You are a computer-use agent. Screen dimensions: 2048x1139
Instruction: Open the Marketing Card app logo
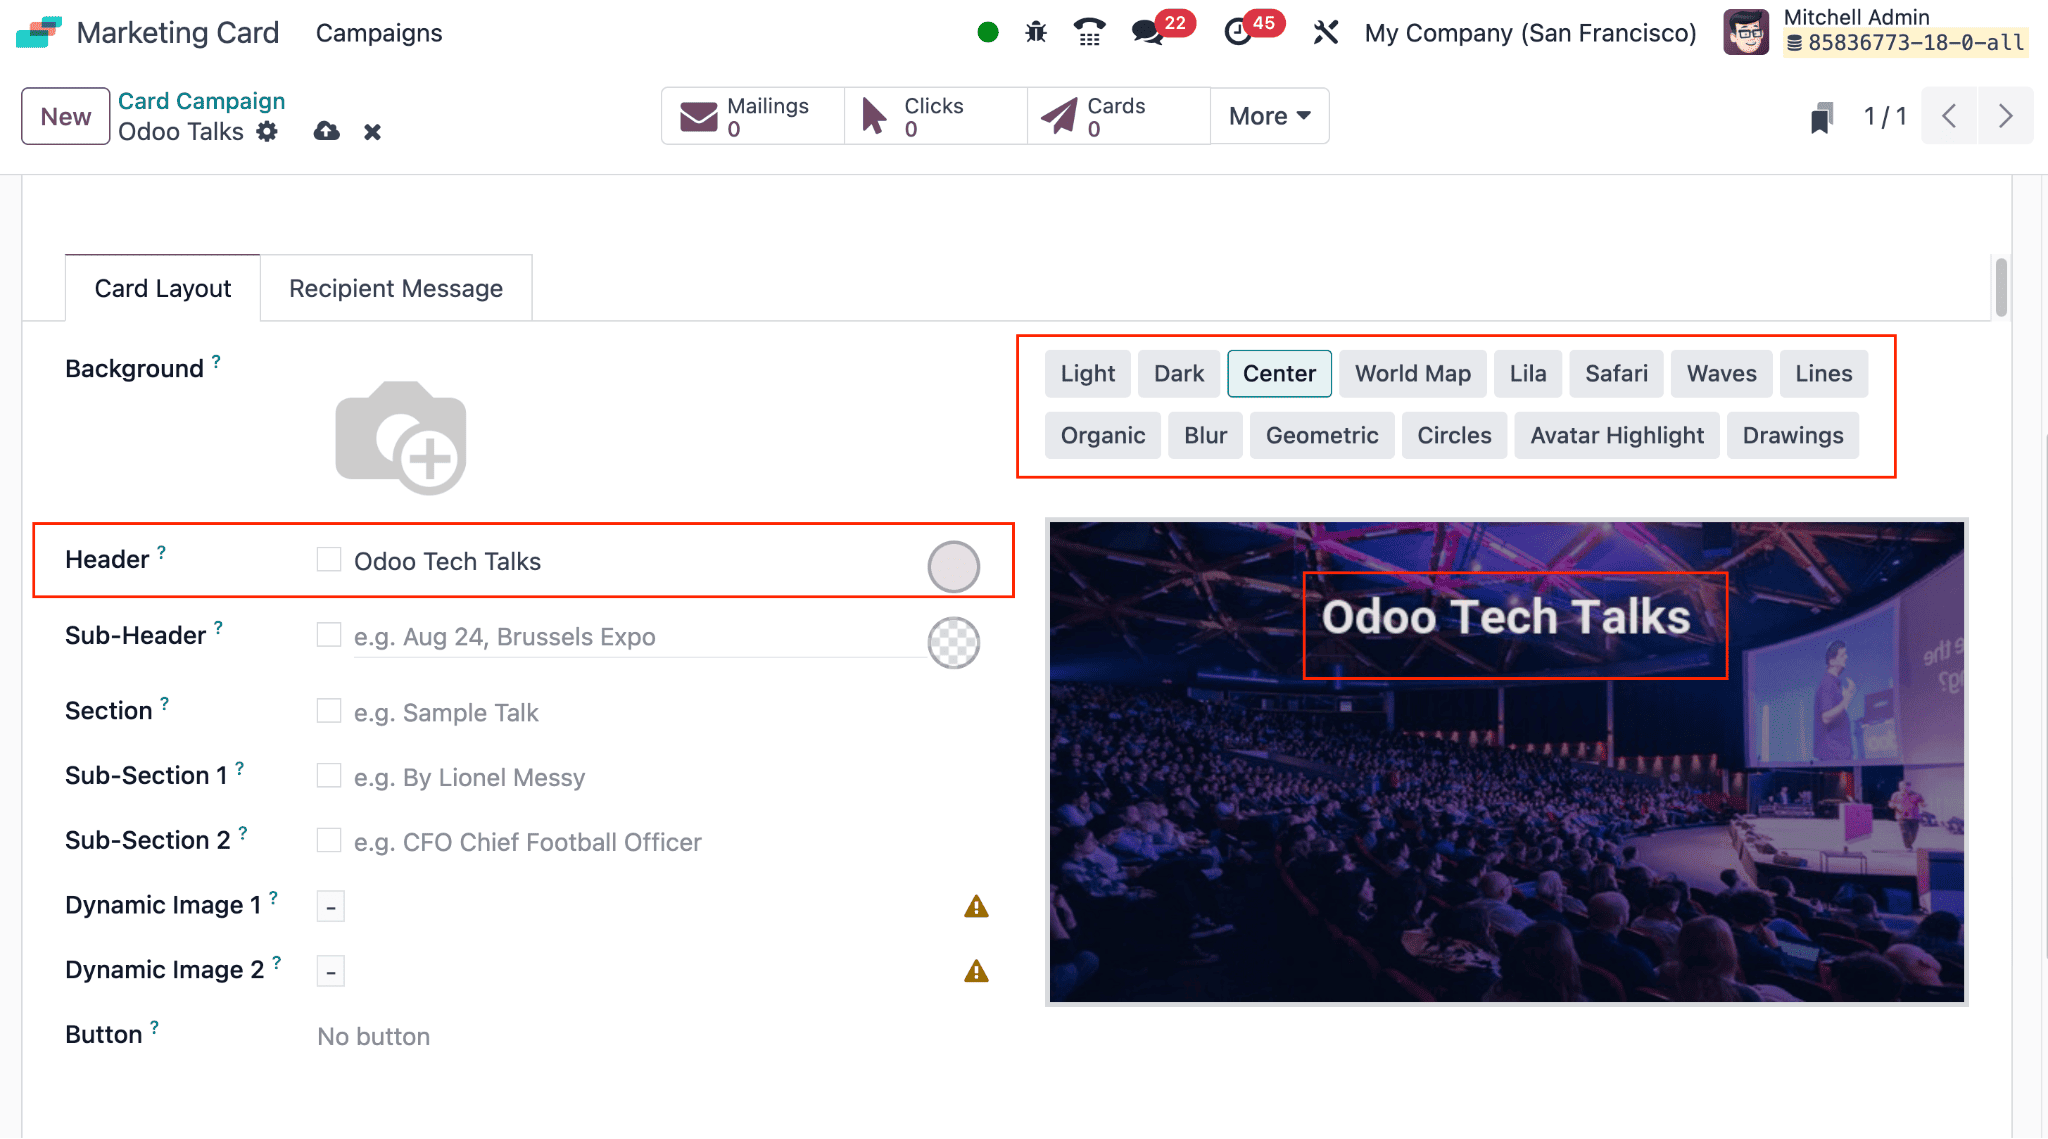pos(38,32)
